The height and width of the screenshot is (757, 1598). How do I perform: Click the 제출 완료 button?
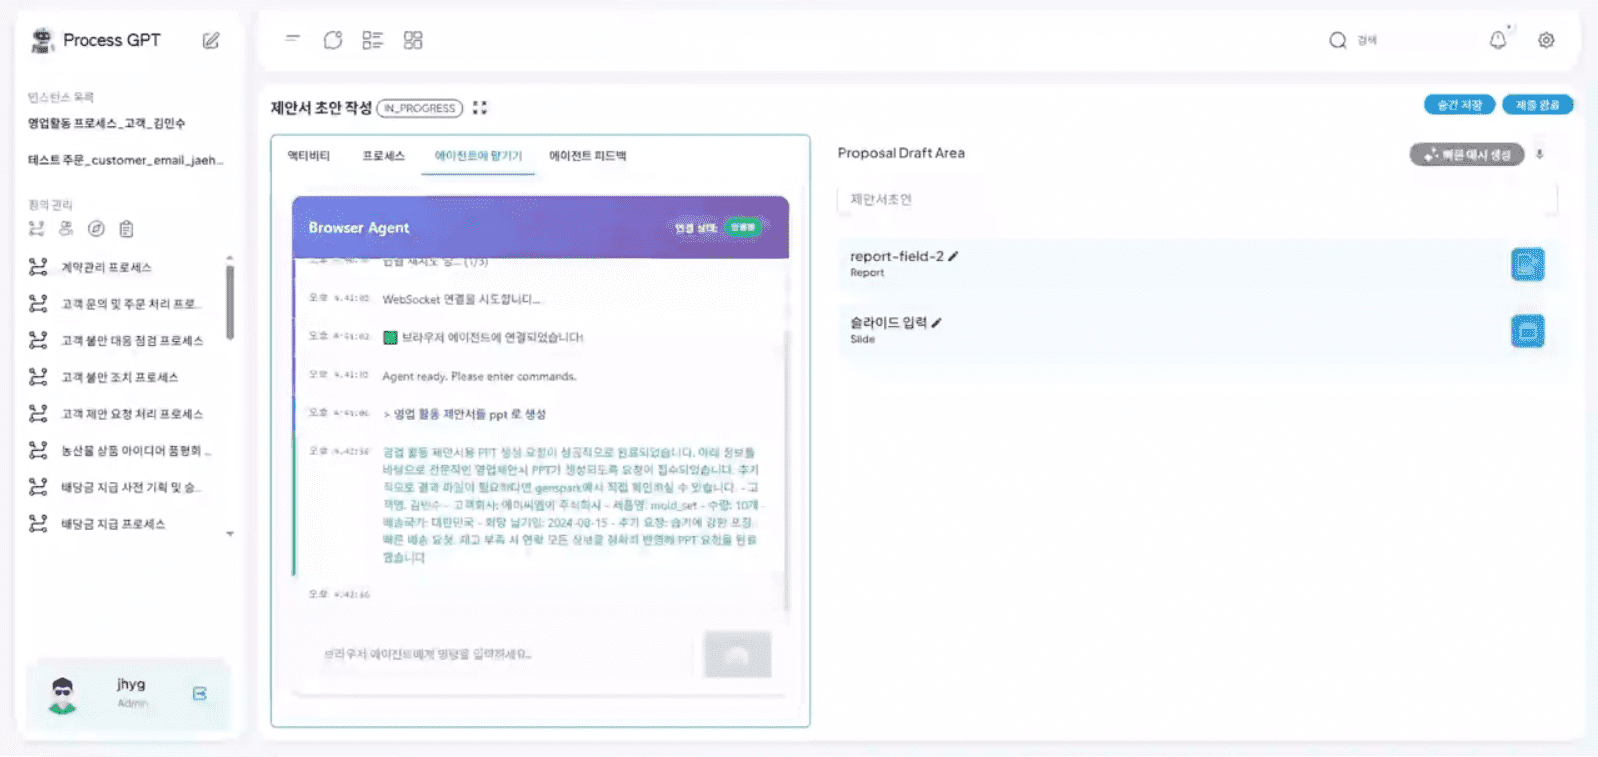tap(1537, 105)
